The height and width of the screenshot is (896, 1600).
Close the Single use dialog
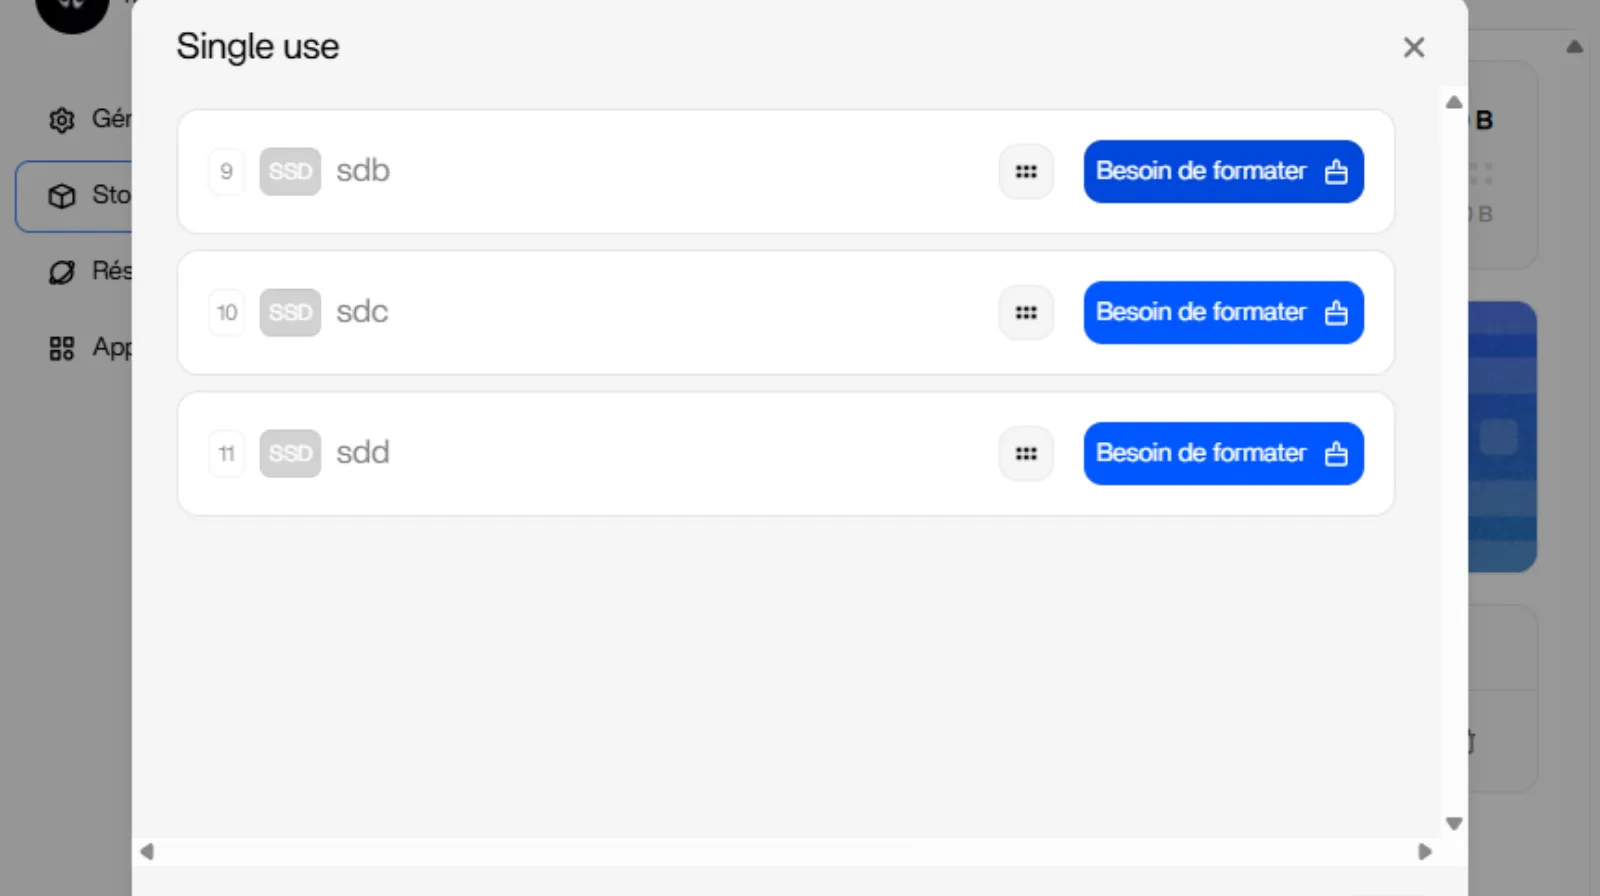tap(1413, 47)
